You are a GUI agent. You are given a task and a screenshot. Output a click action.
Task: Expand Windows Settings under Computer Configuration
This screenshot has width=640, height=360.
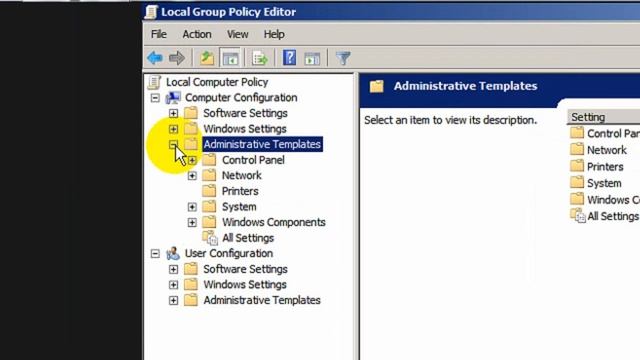pyautogui.click(x=173, y=129)
